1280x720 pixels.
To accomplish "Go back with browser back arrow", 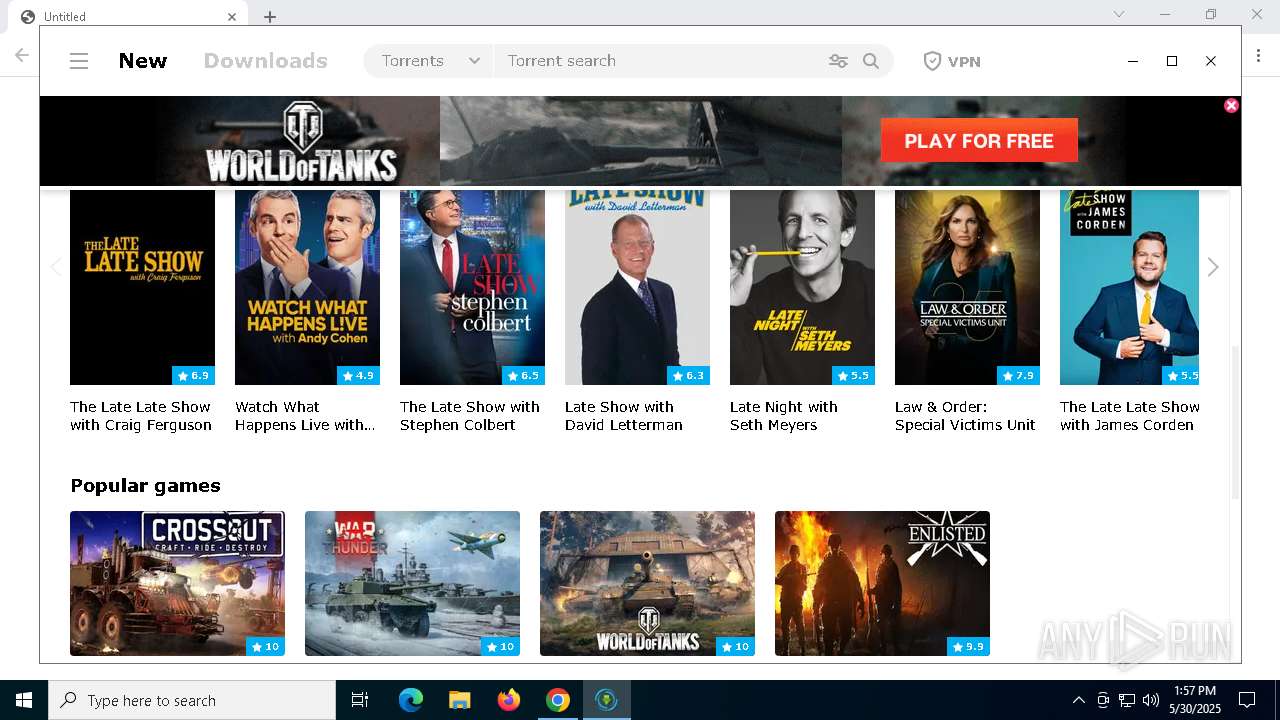I will pyautogui.click(x=21, y=55).
